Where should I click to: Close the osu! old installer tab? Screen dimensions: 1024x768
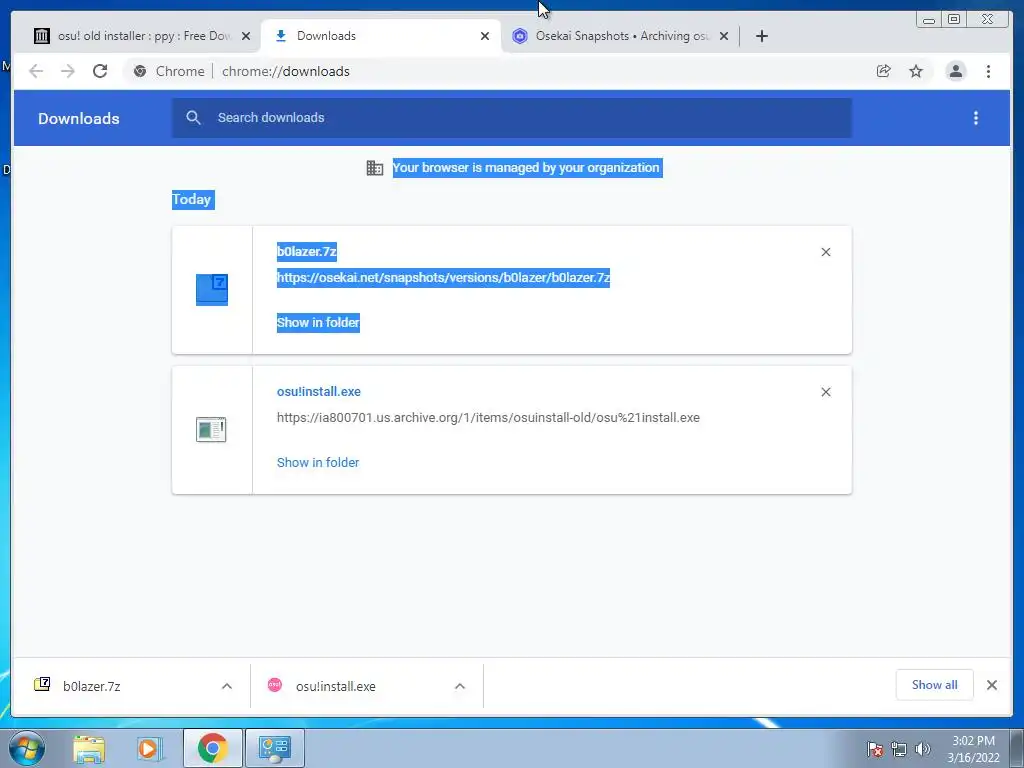click(246, 36)
